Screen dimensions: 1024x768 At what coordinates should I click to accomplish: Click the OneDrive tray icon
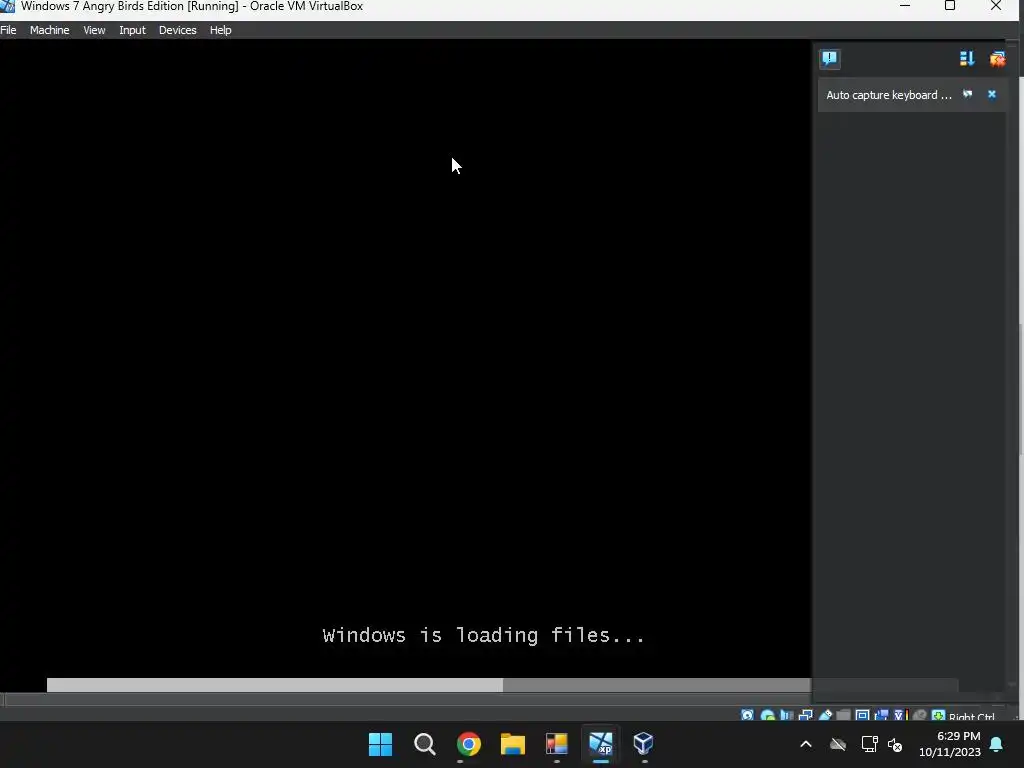[838, 744]
